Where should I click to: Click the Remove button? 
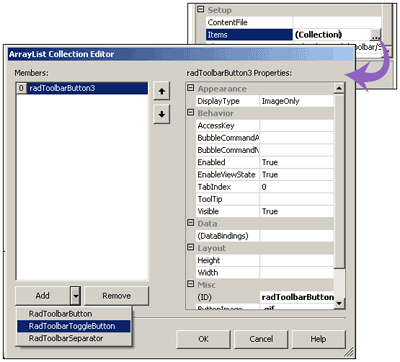click(x=116, y=296)
